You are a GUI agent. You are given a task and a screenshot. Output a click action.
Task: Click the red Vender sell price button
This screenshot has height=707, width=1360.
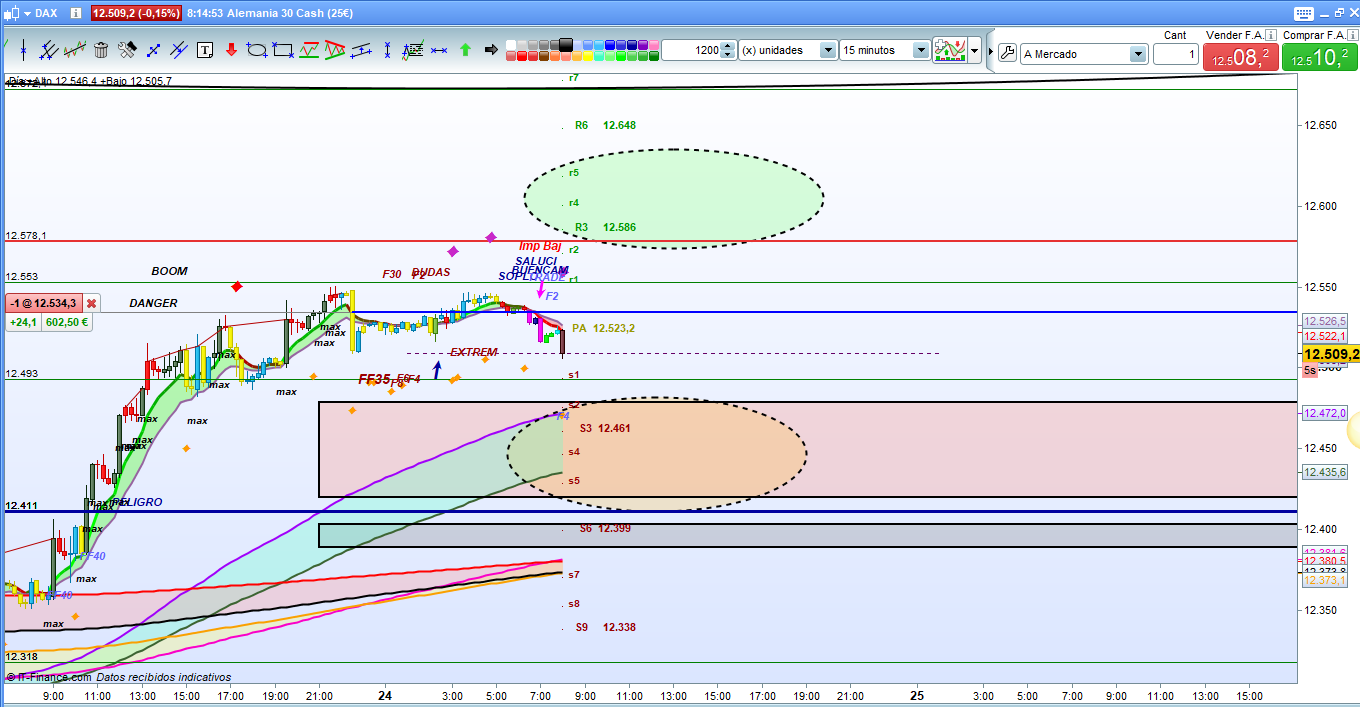point(1240,57)
